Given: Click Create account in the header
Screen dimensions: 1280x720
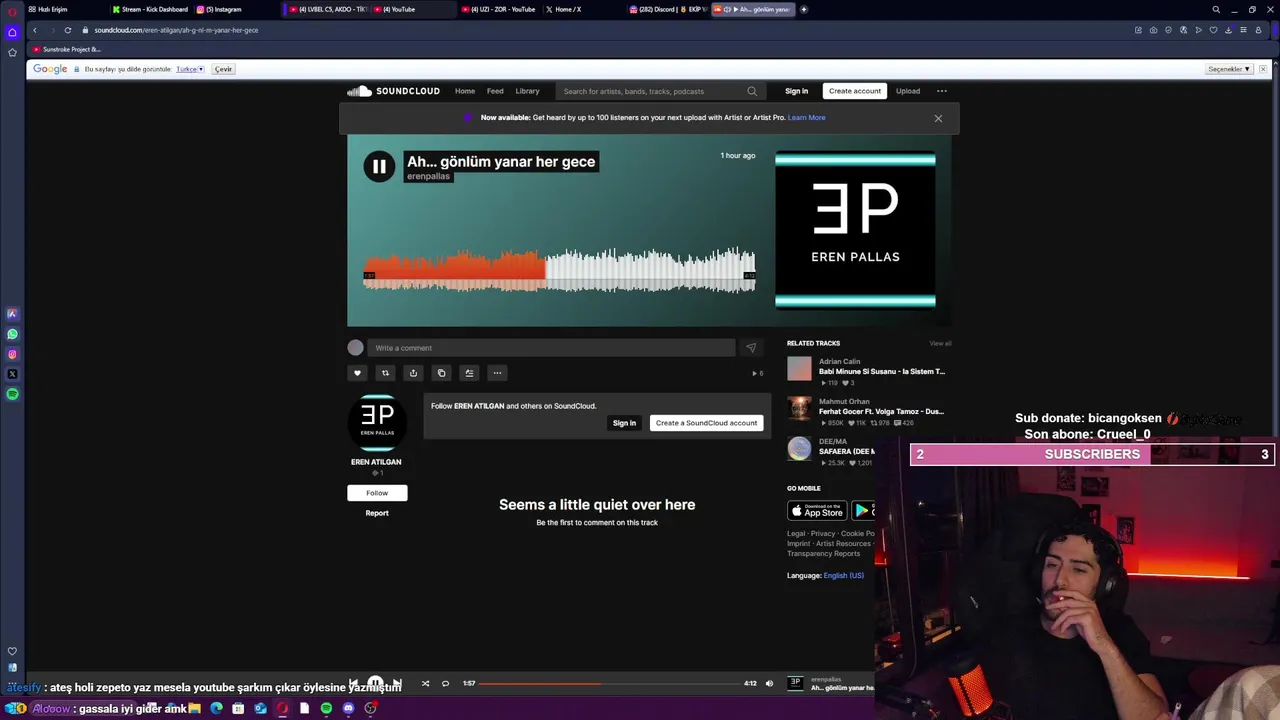Looking at the screenshot, I should 855,91.
